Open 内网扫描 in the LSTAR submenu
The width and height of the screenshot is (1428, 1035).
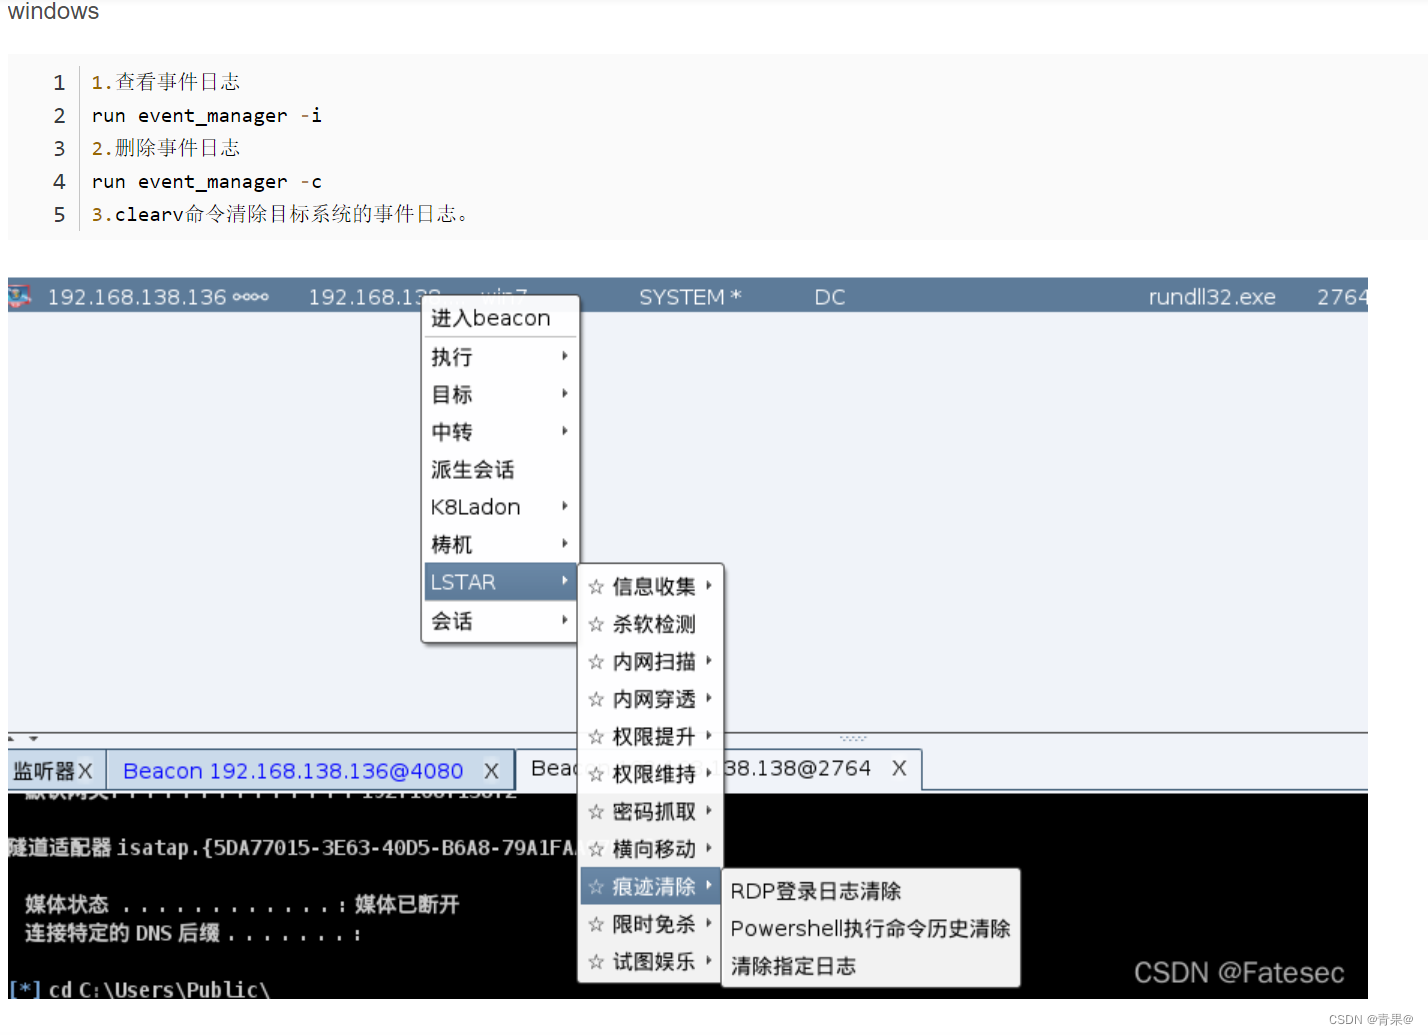(x=651, y=661)
